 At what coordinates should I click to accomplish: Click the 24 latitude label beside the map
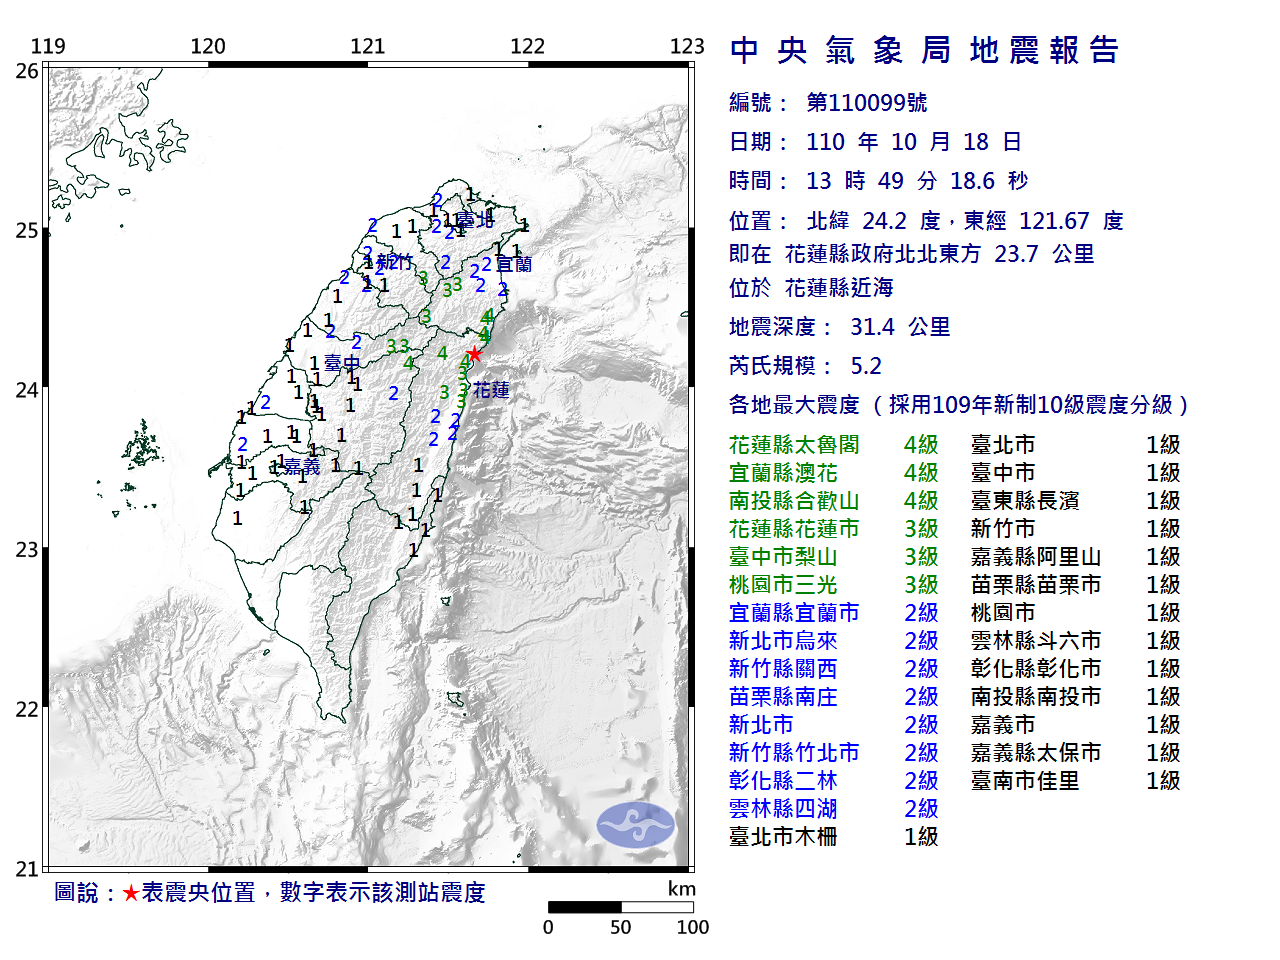pyautogui.click(x=27, y=390)
